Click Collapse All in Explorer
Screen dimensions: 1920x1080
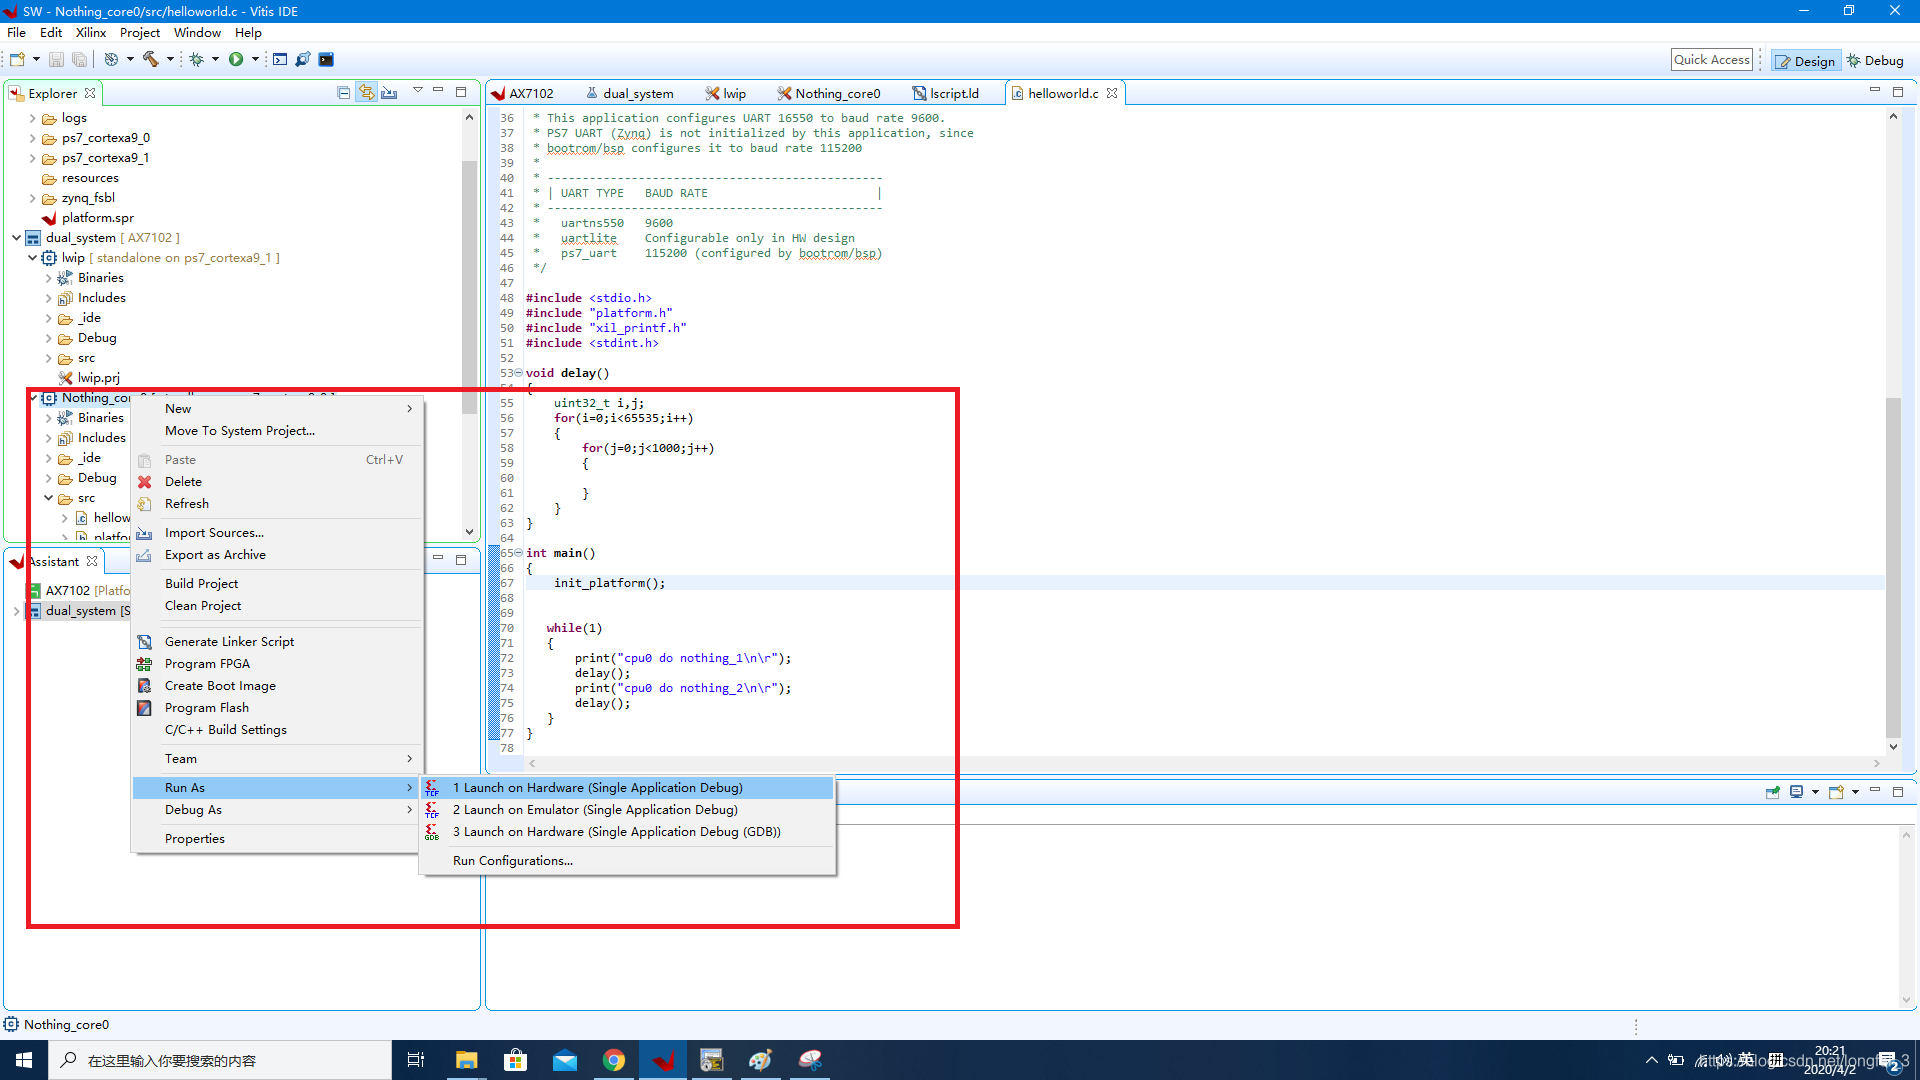pos(343,93)
